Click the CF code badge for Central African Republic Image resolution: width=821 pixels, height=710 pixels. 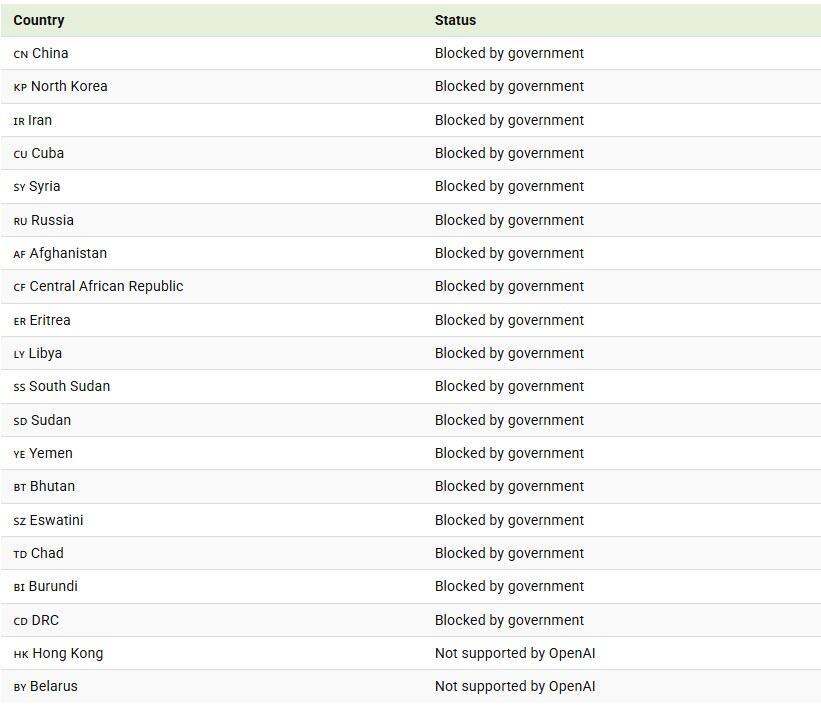(x=19, y=287)
